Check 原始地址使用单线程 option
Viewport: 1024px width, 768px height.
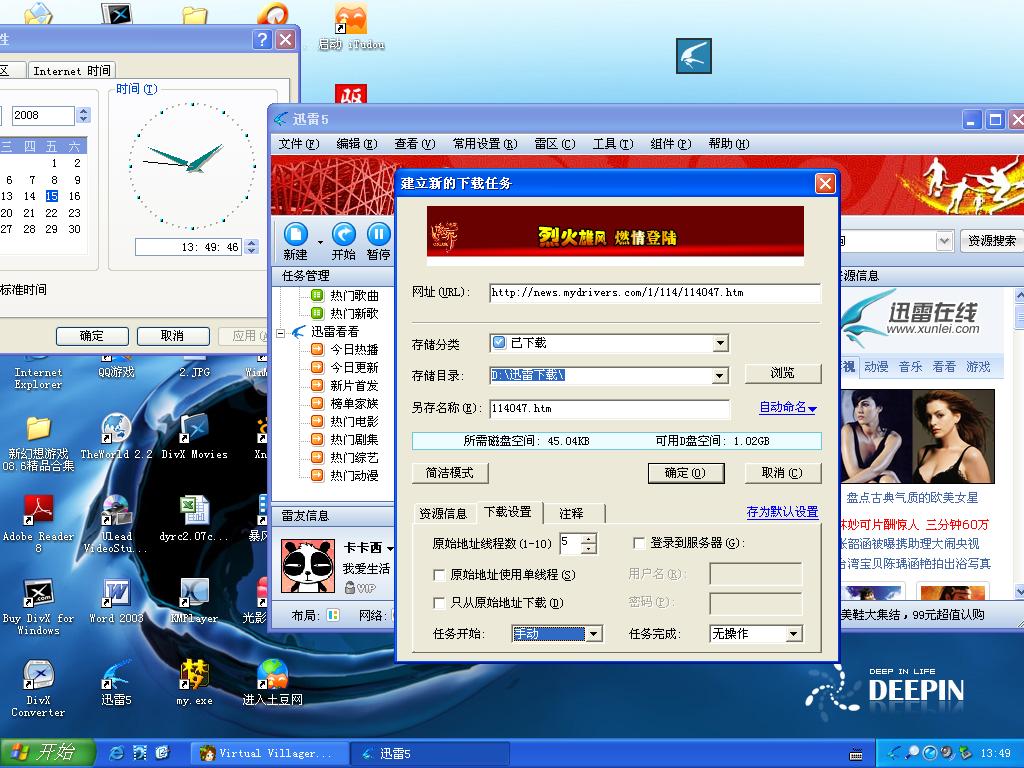pos(440,575)
